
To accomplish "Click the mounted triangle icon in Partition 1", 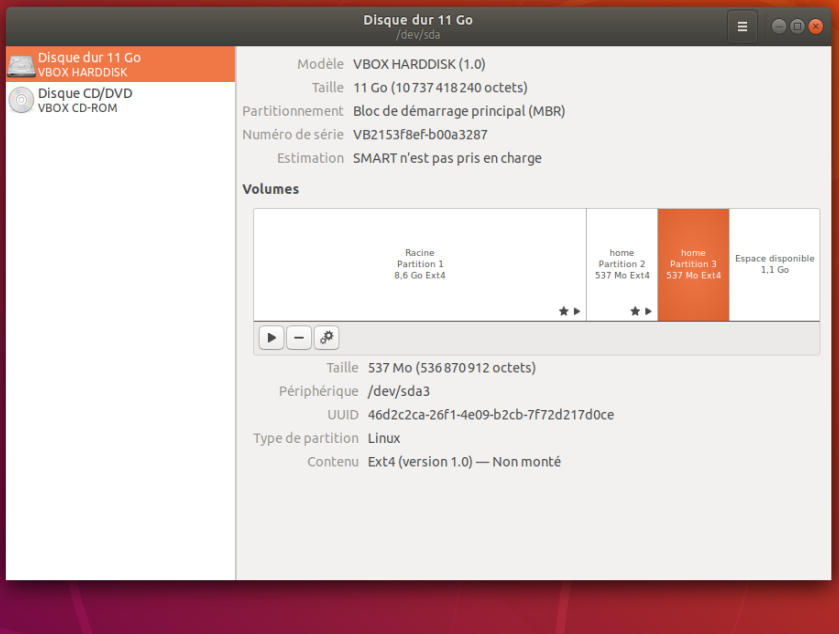I will point(576,311).
